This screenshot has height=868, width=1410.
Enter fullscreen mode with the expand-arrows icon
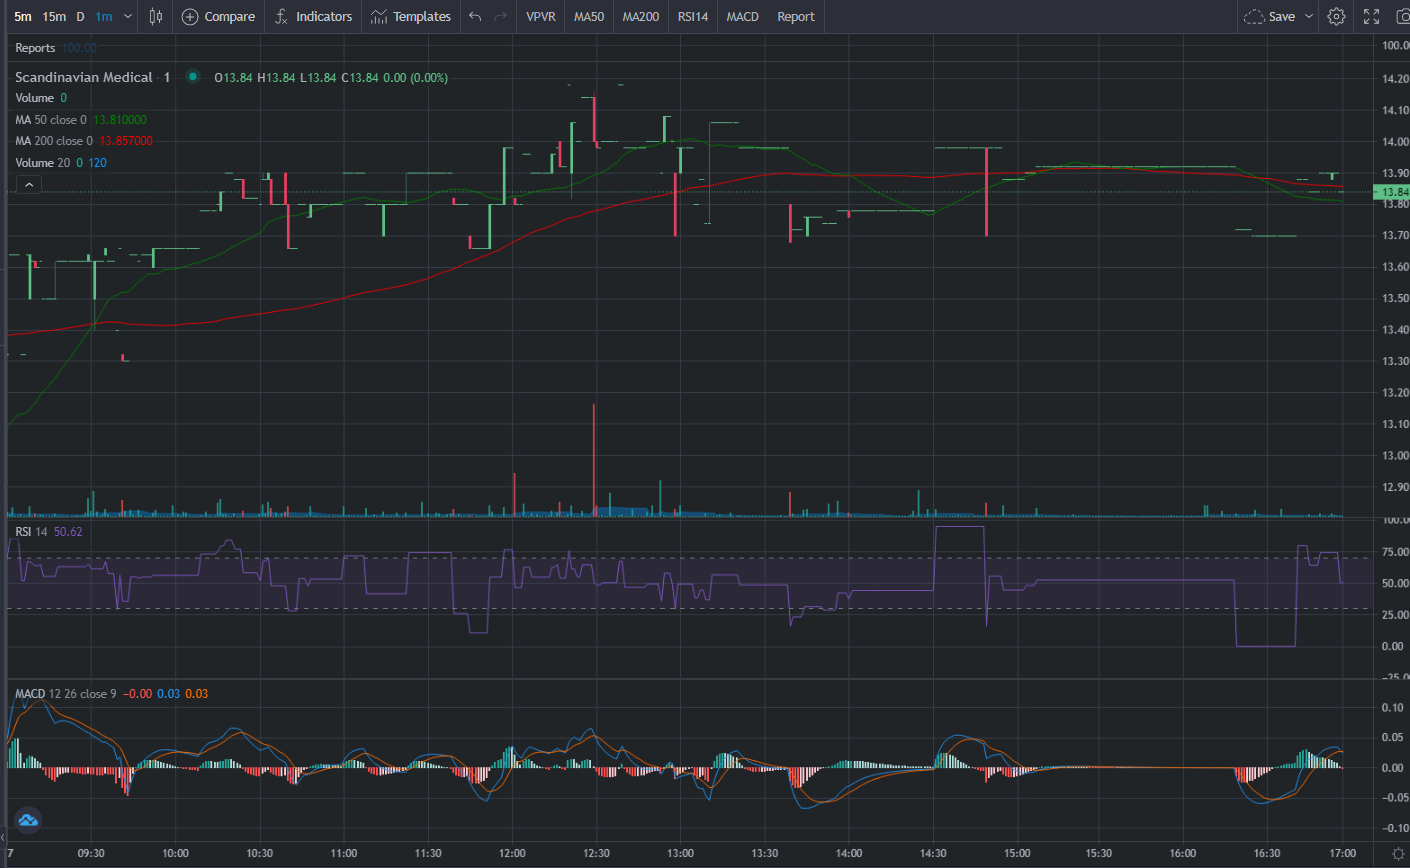(x=1372, y=16)
